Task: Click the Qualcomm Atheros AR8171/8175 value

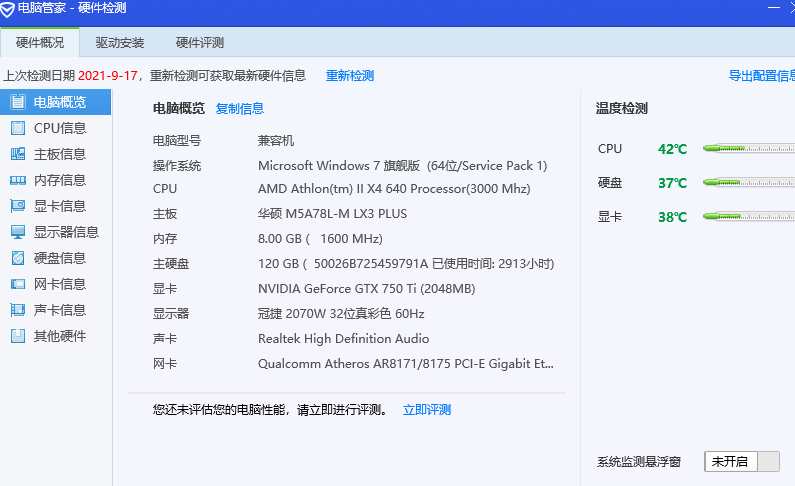Action: click(x=406, y=364)
